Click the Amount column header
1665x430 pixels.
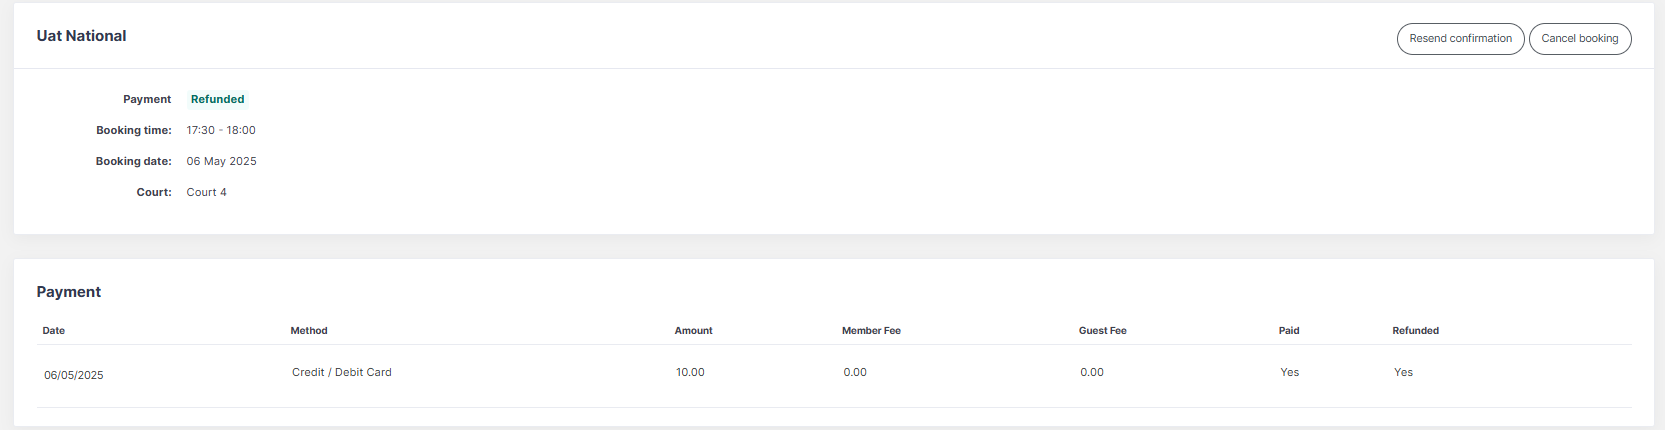[x=693, y=331]
